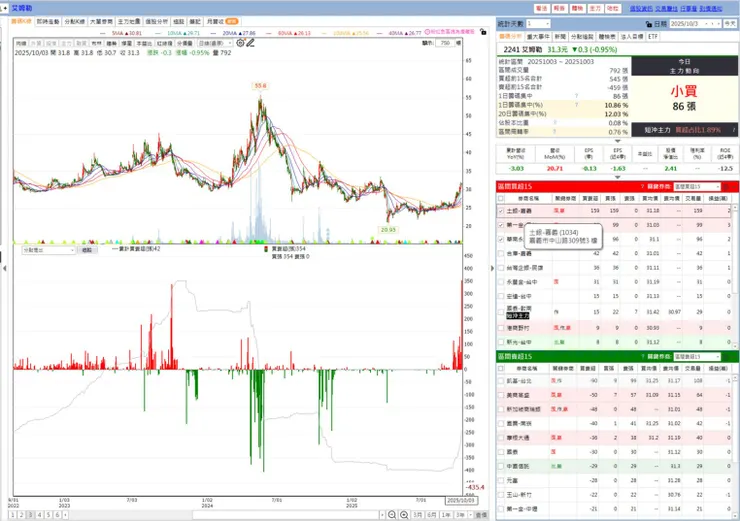Click the 20.95 price low marker
Viewport: 740px width, 521px height.
point(388,230)
